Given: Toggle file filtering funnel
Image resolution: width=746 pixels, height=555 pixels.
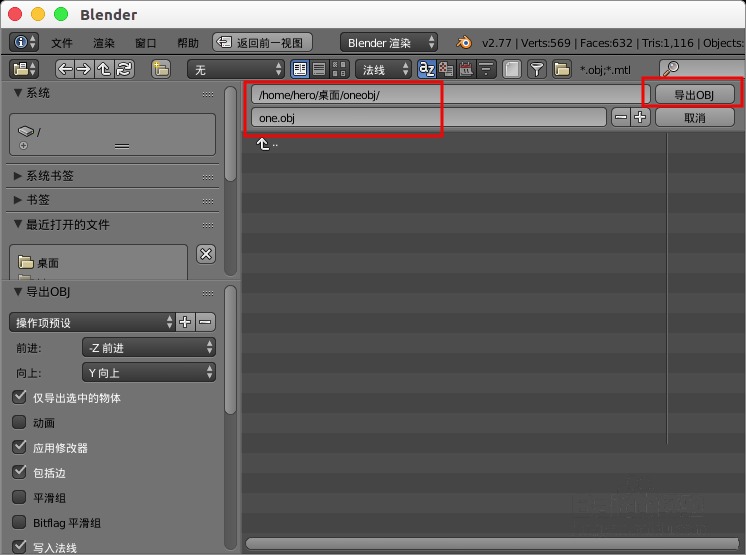Looking at the screenshot, I should click(537, 69).
